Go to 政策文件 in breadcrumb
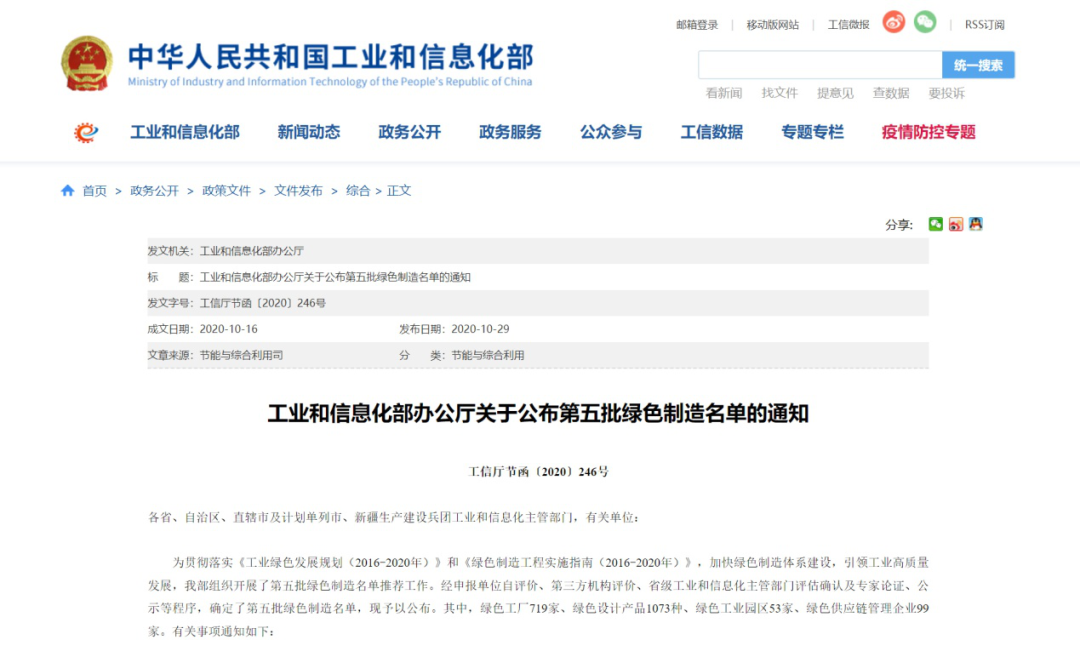Viewport: 1080px width, 657px height. [x=227, y=191]
